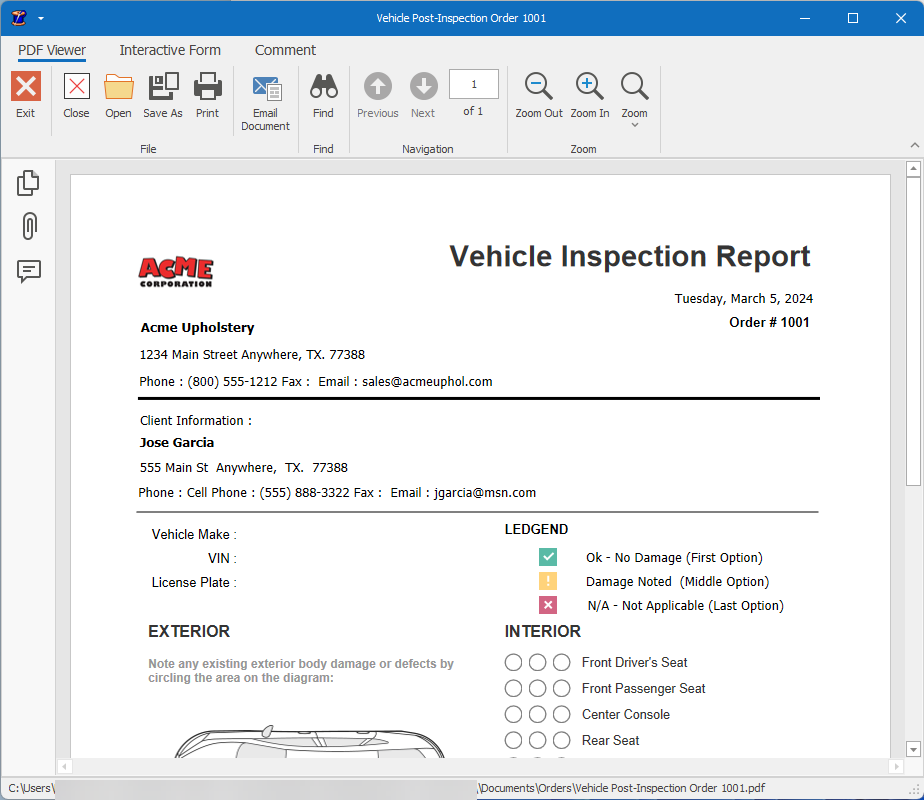This screenshot has height=800, width=924.
Task: Switch to the Comment tab
Action: pos(285,50)
